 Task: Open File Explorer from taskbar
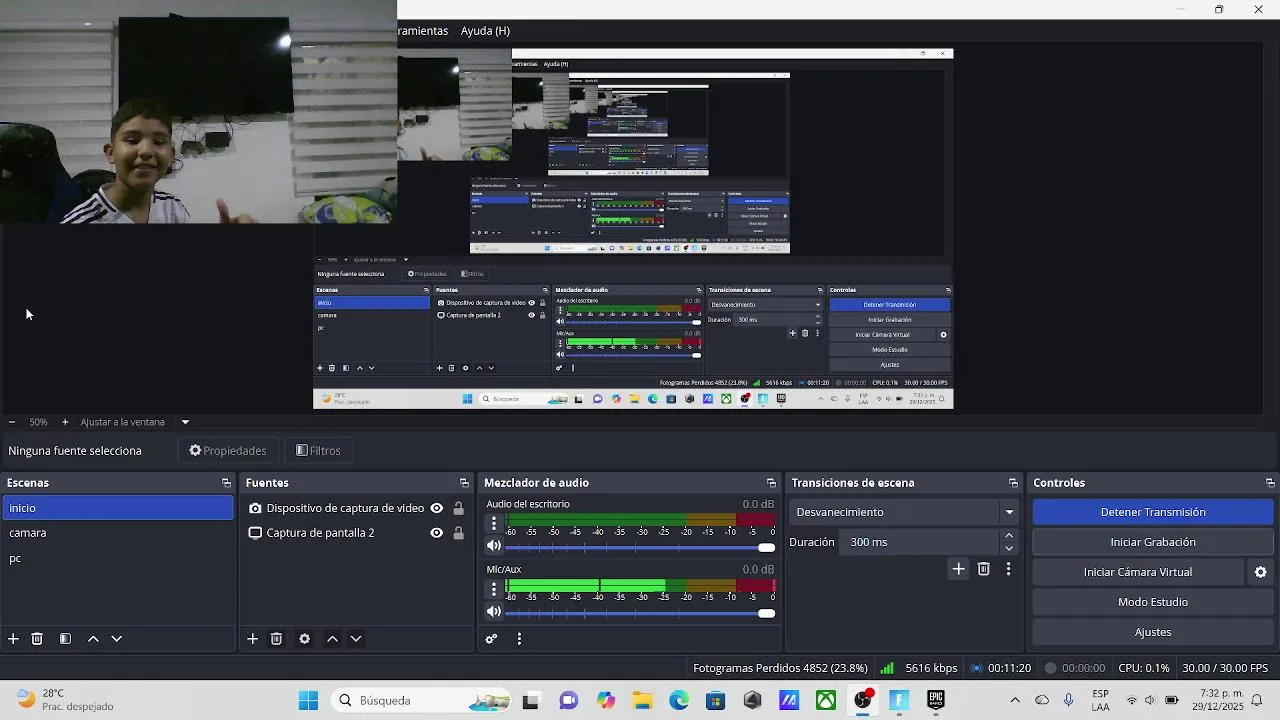(x=642, y=700)
